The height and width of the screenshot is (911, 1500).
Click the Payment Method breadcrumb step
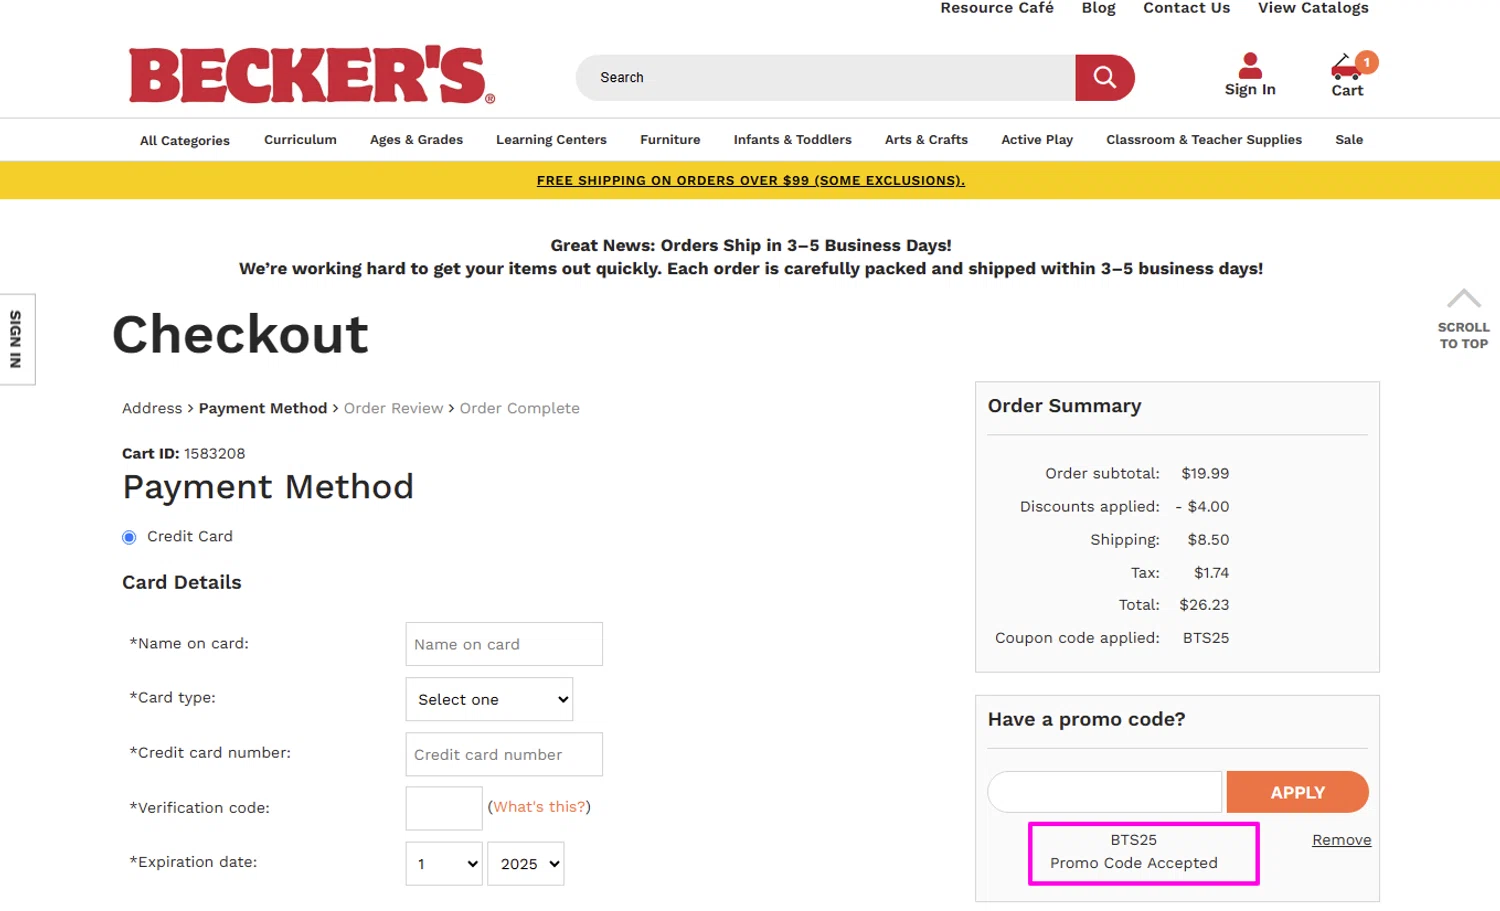tap(263, 408)
